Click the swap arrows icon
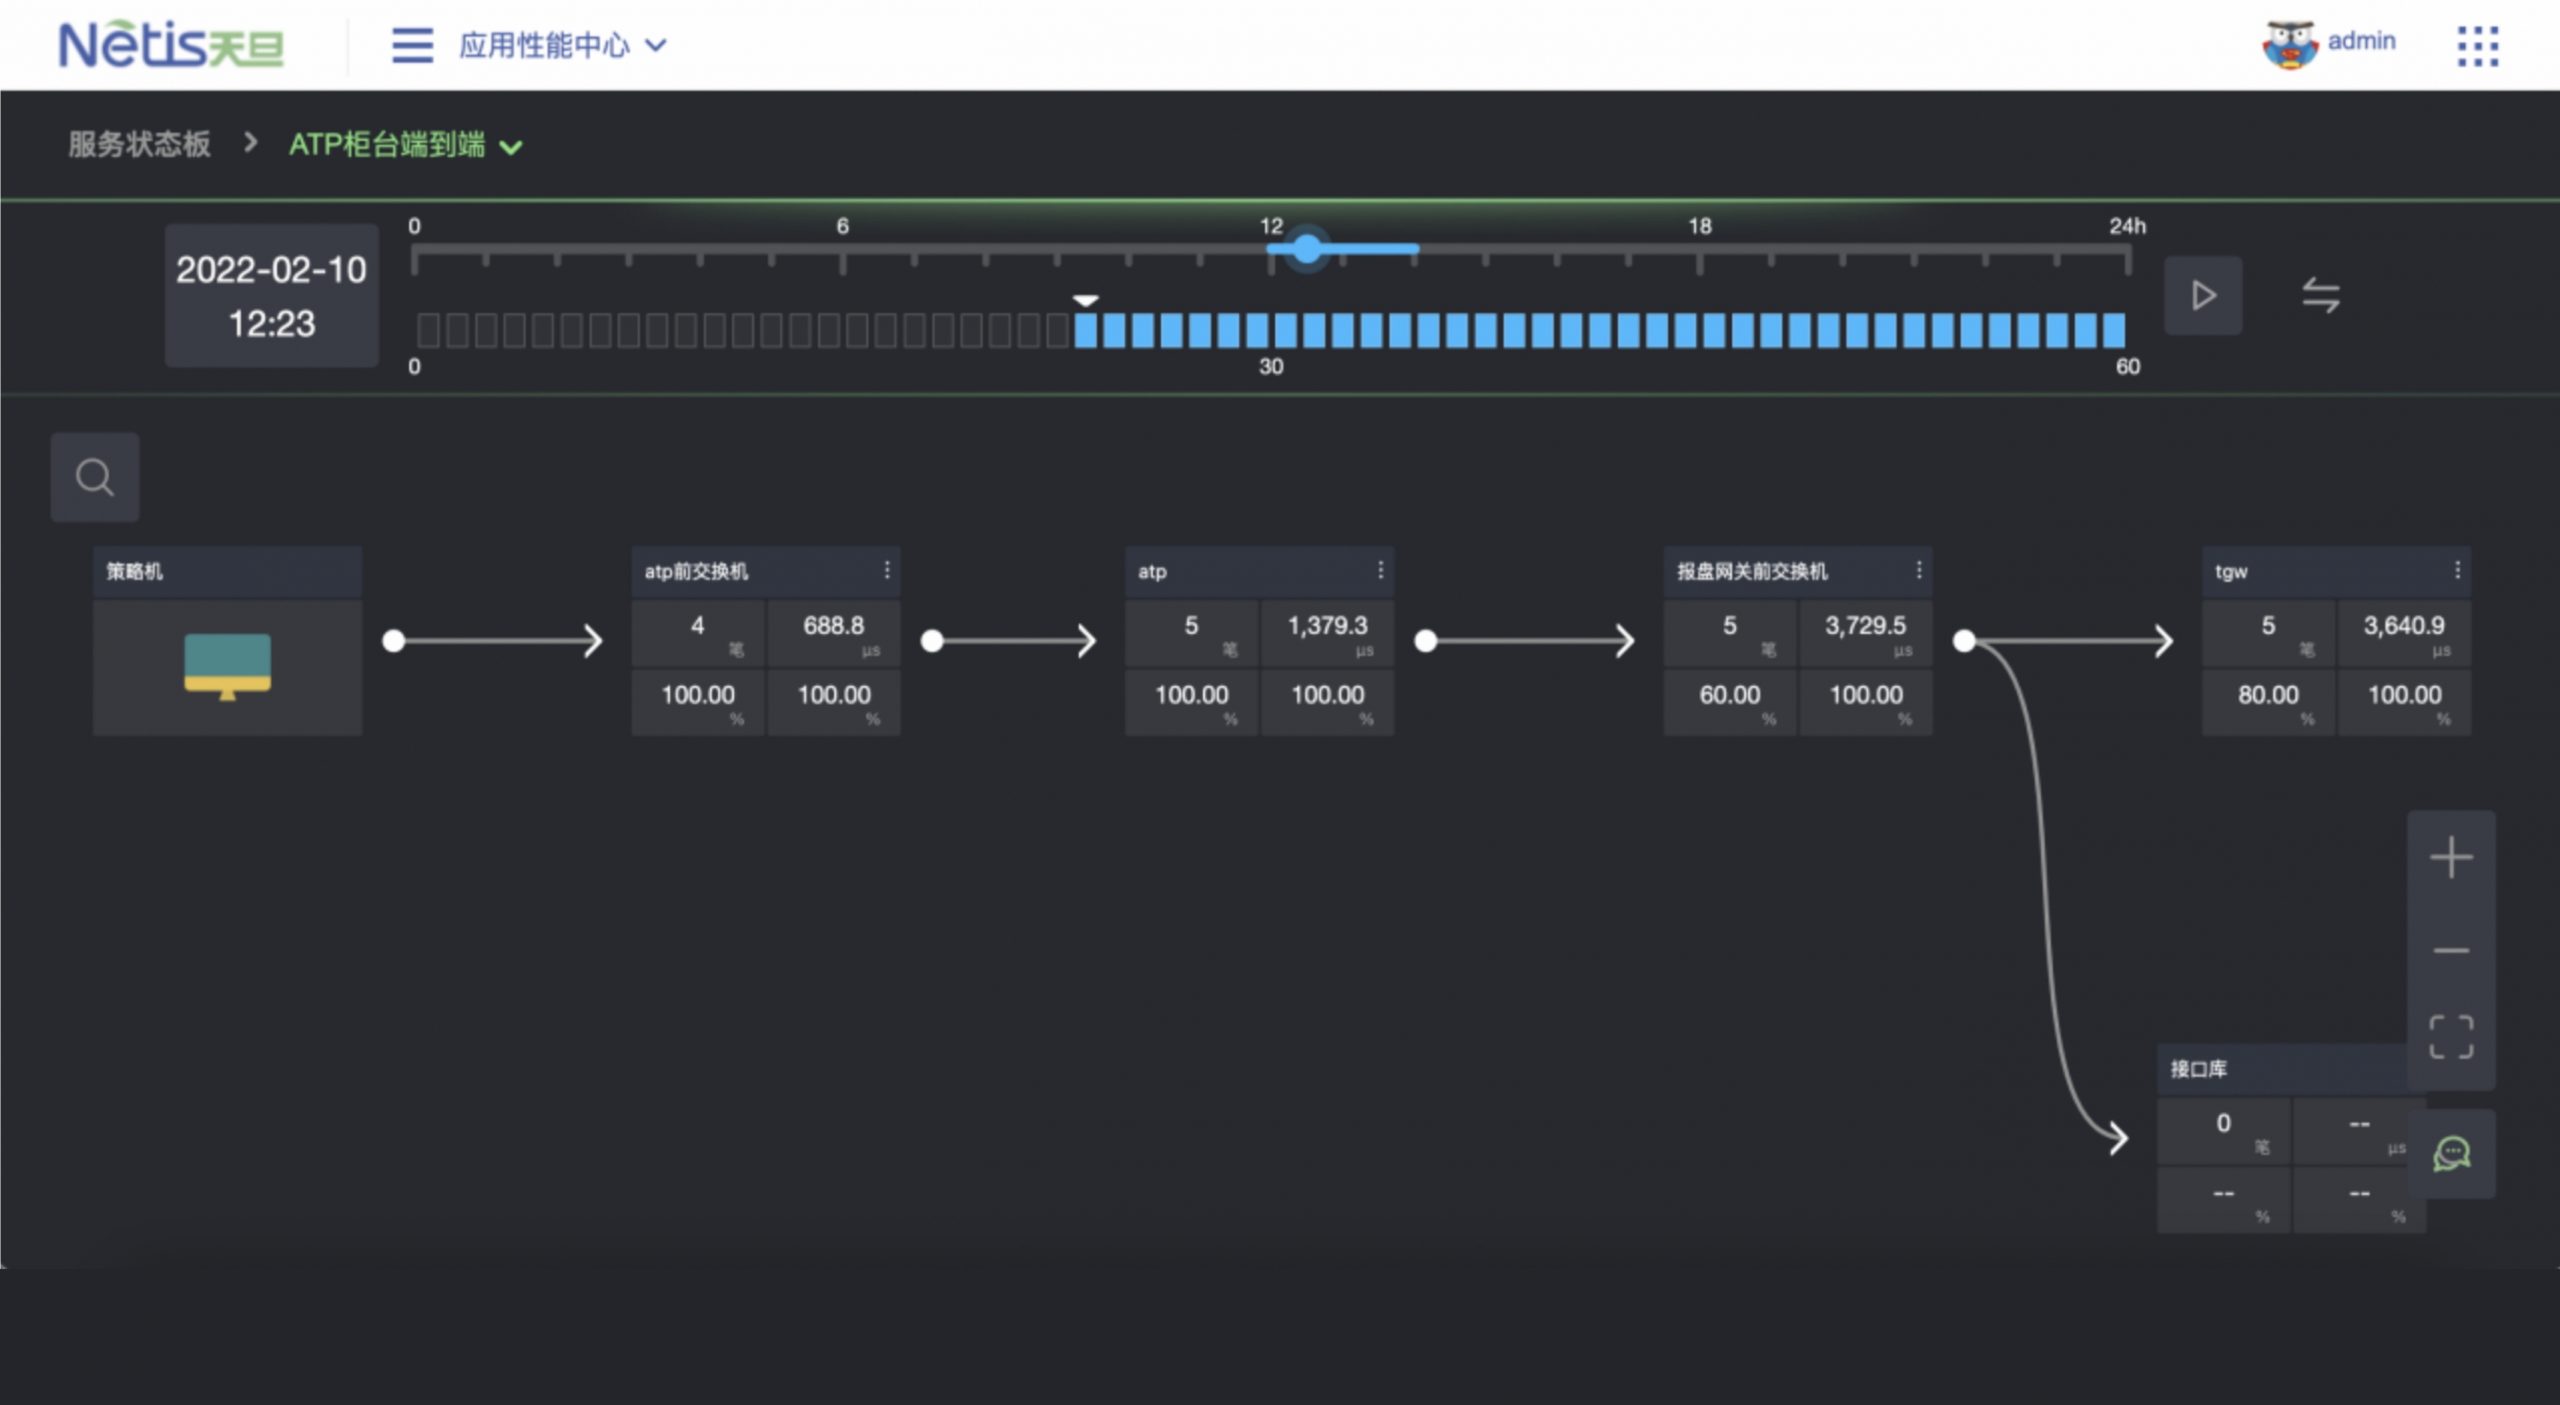 [2320, 296]
